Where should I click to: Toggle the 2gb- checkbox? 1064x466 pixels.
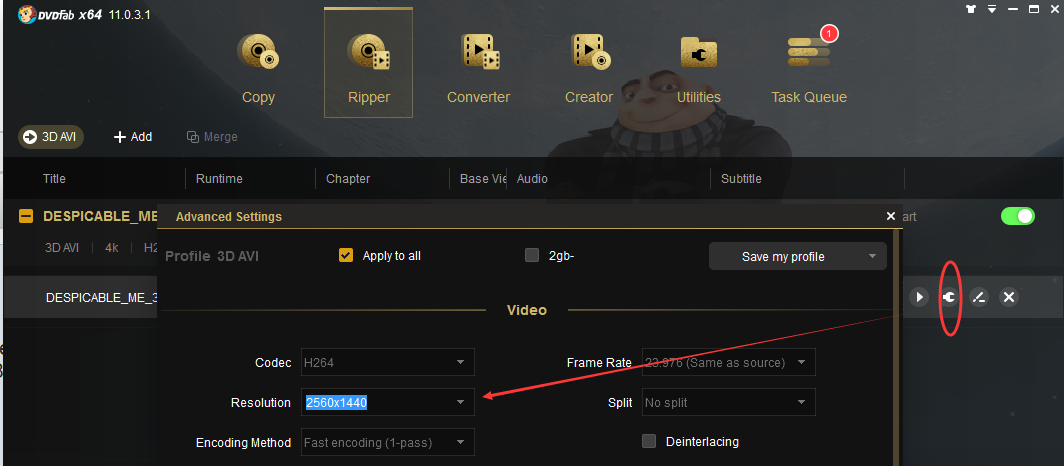[x=532, y=256]
